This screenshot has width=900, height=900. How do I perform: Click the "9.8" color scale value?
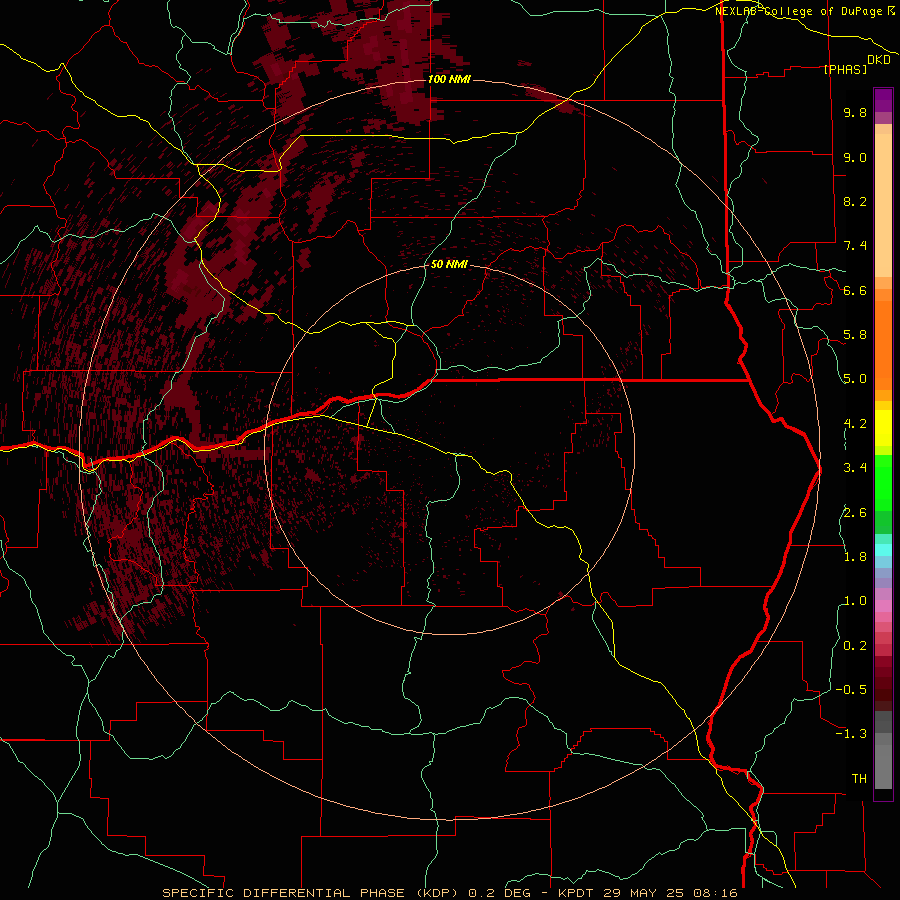[855, 112]
